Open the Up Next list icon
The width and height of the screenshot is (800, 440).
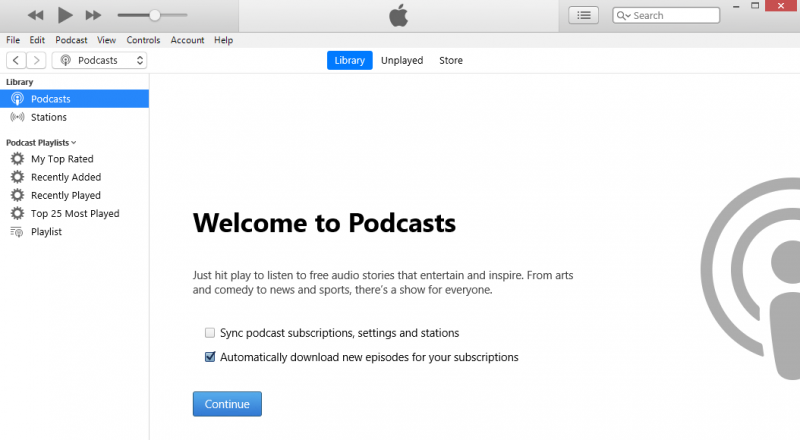coord(584,15)
